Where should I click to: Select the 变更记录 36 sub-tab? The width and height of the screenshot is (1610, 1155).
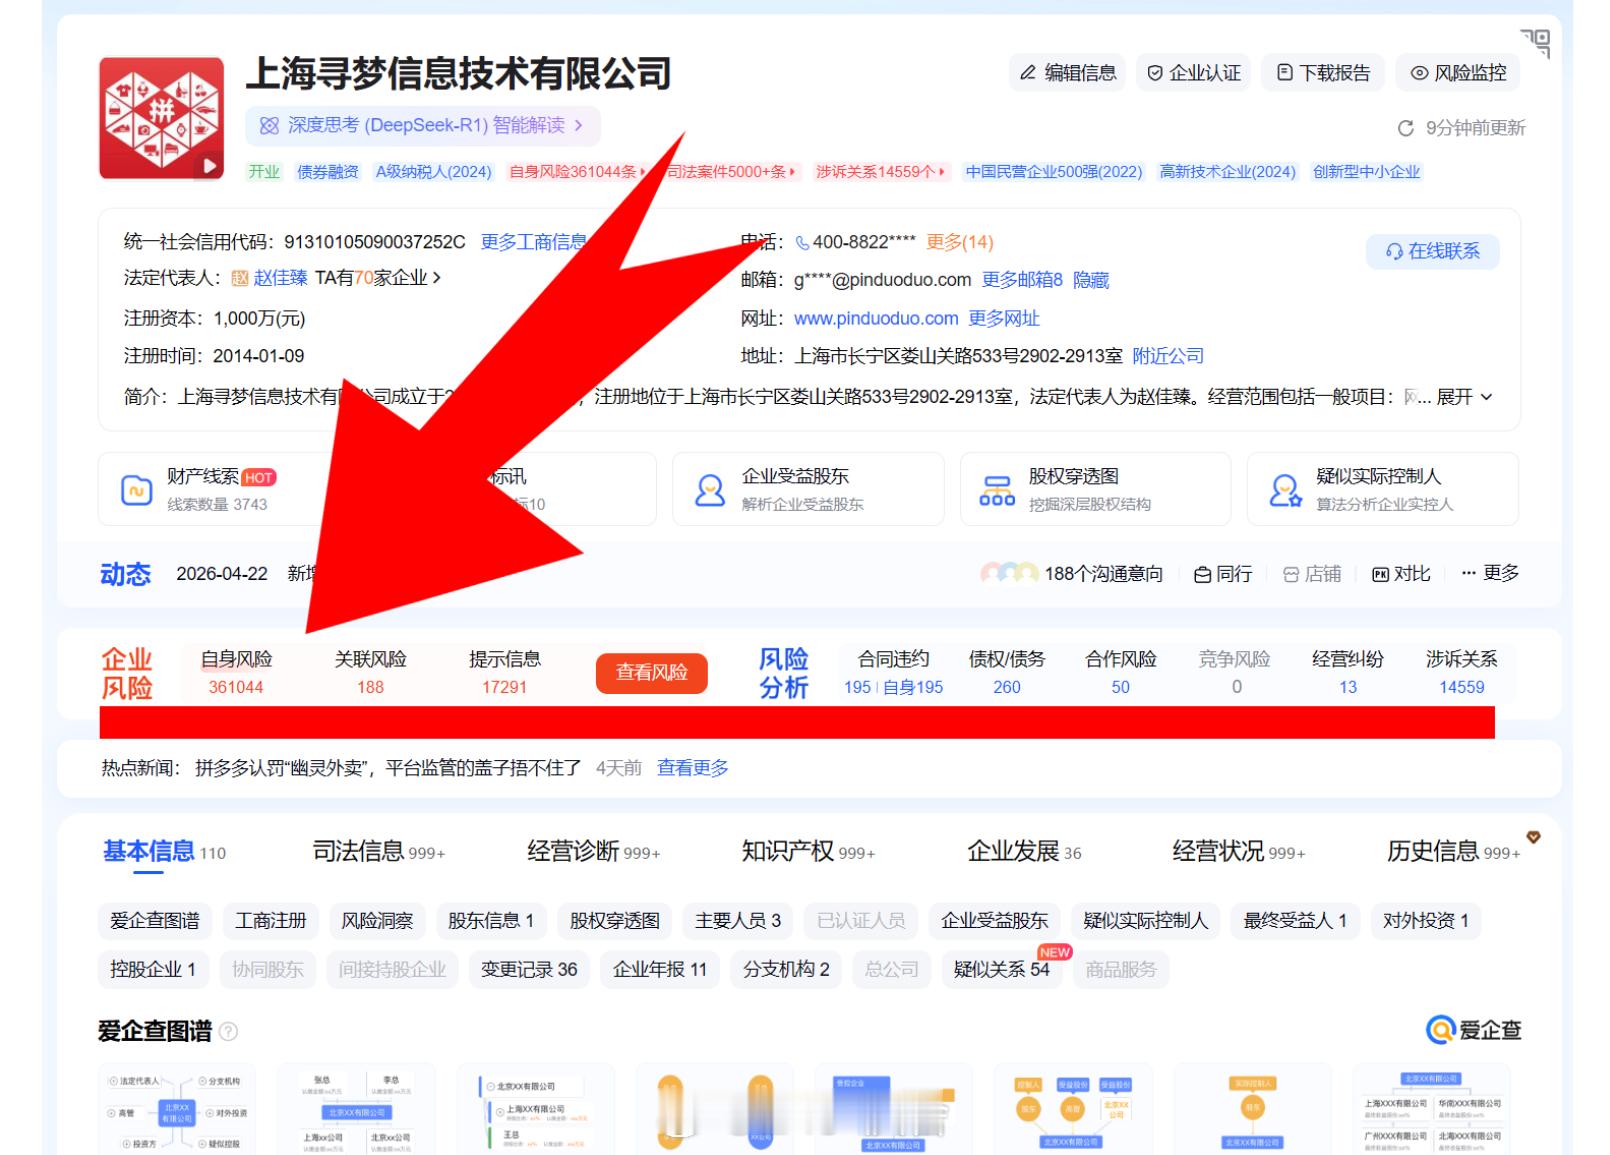click(x=529, y=969)
